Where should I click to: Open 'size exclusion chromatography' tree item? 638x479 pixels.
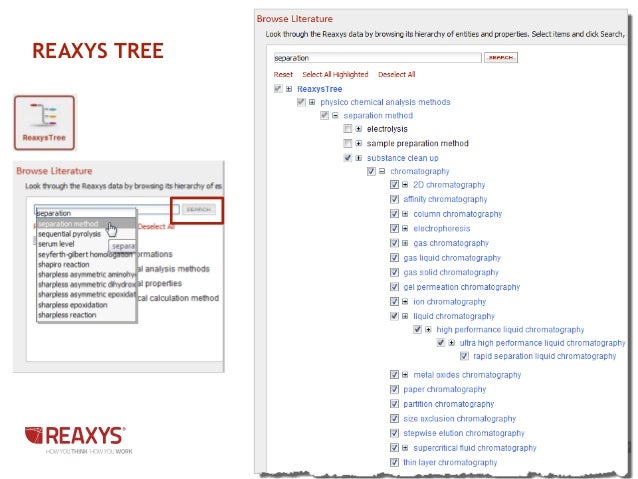click(x=459, y=419)
